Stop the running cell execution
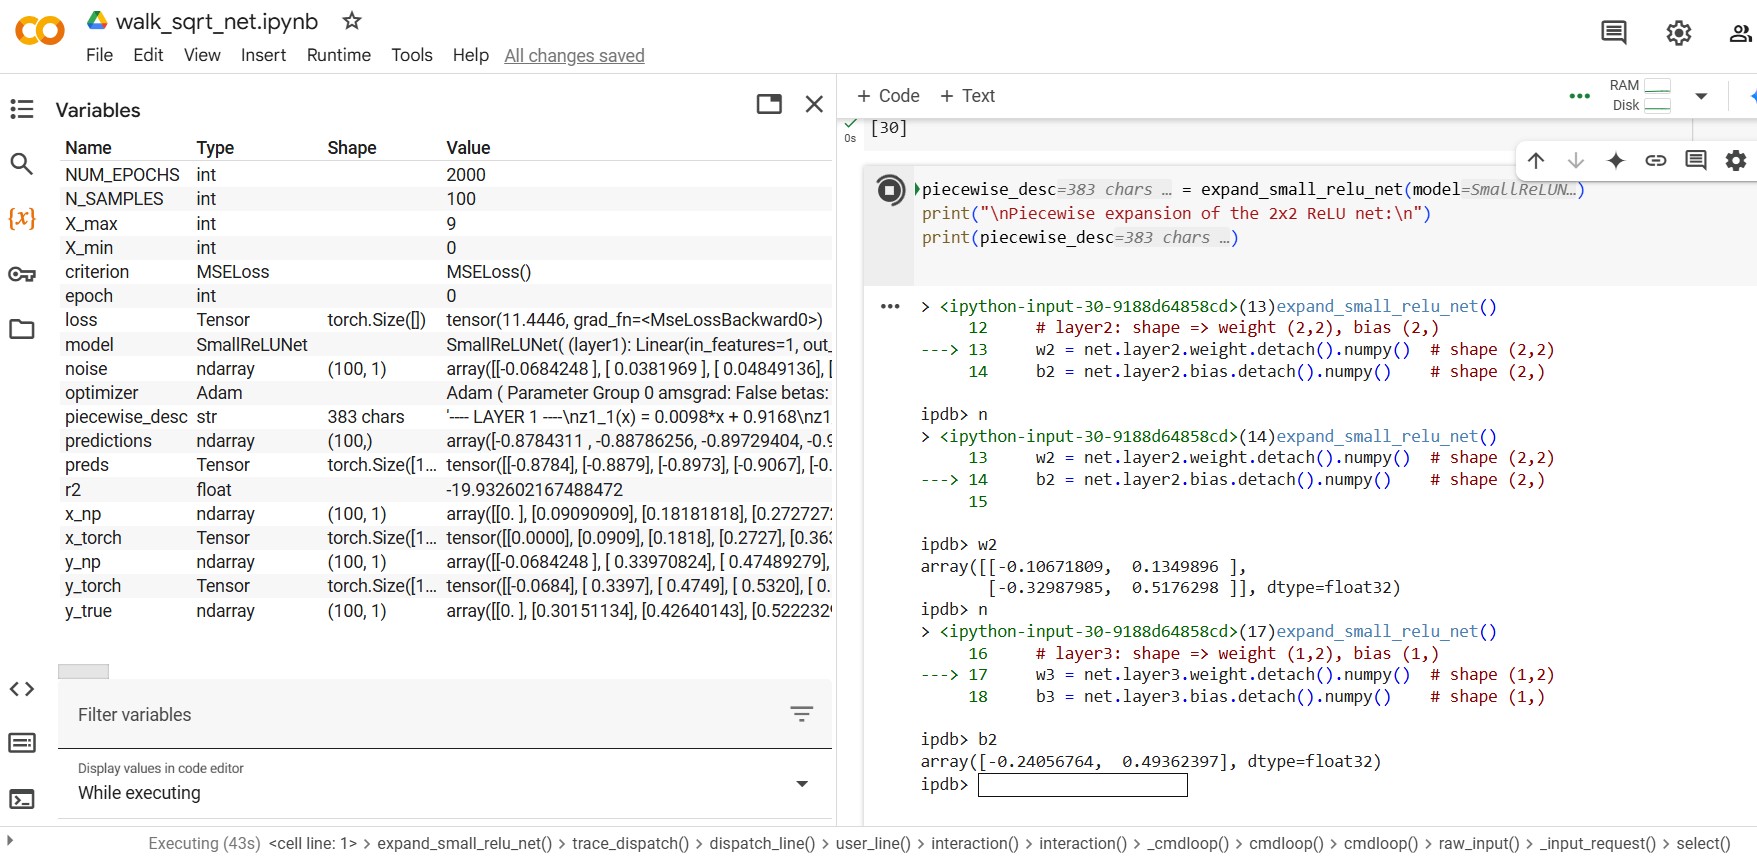 click(890, 189)
